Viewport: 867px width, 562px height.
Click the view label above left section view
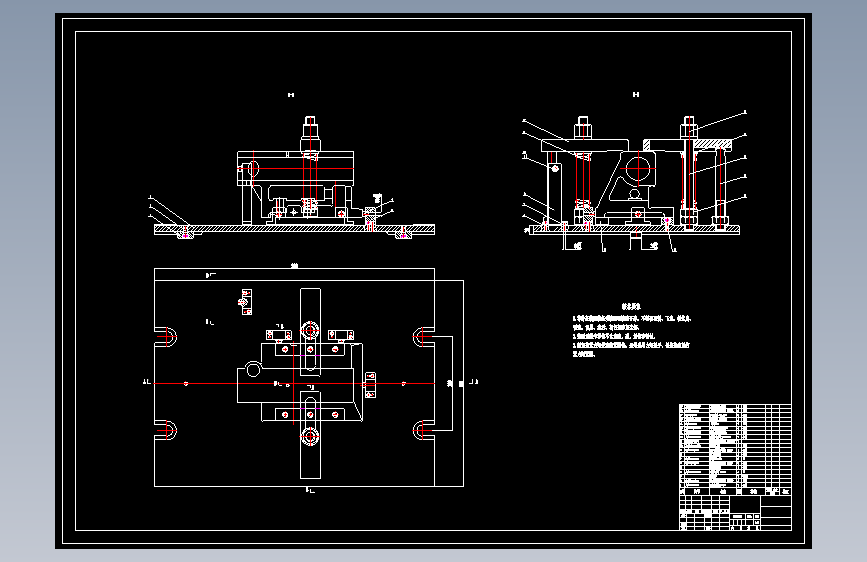click(x=291, y=95)
